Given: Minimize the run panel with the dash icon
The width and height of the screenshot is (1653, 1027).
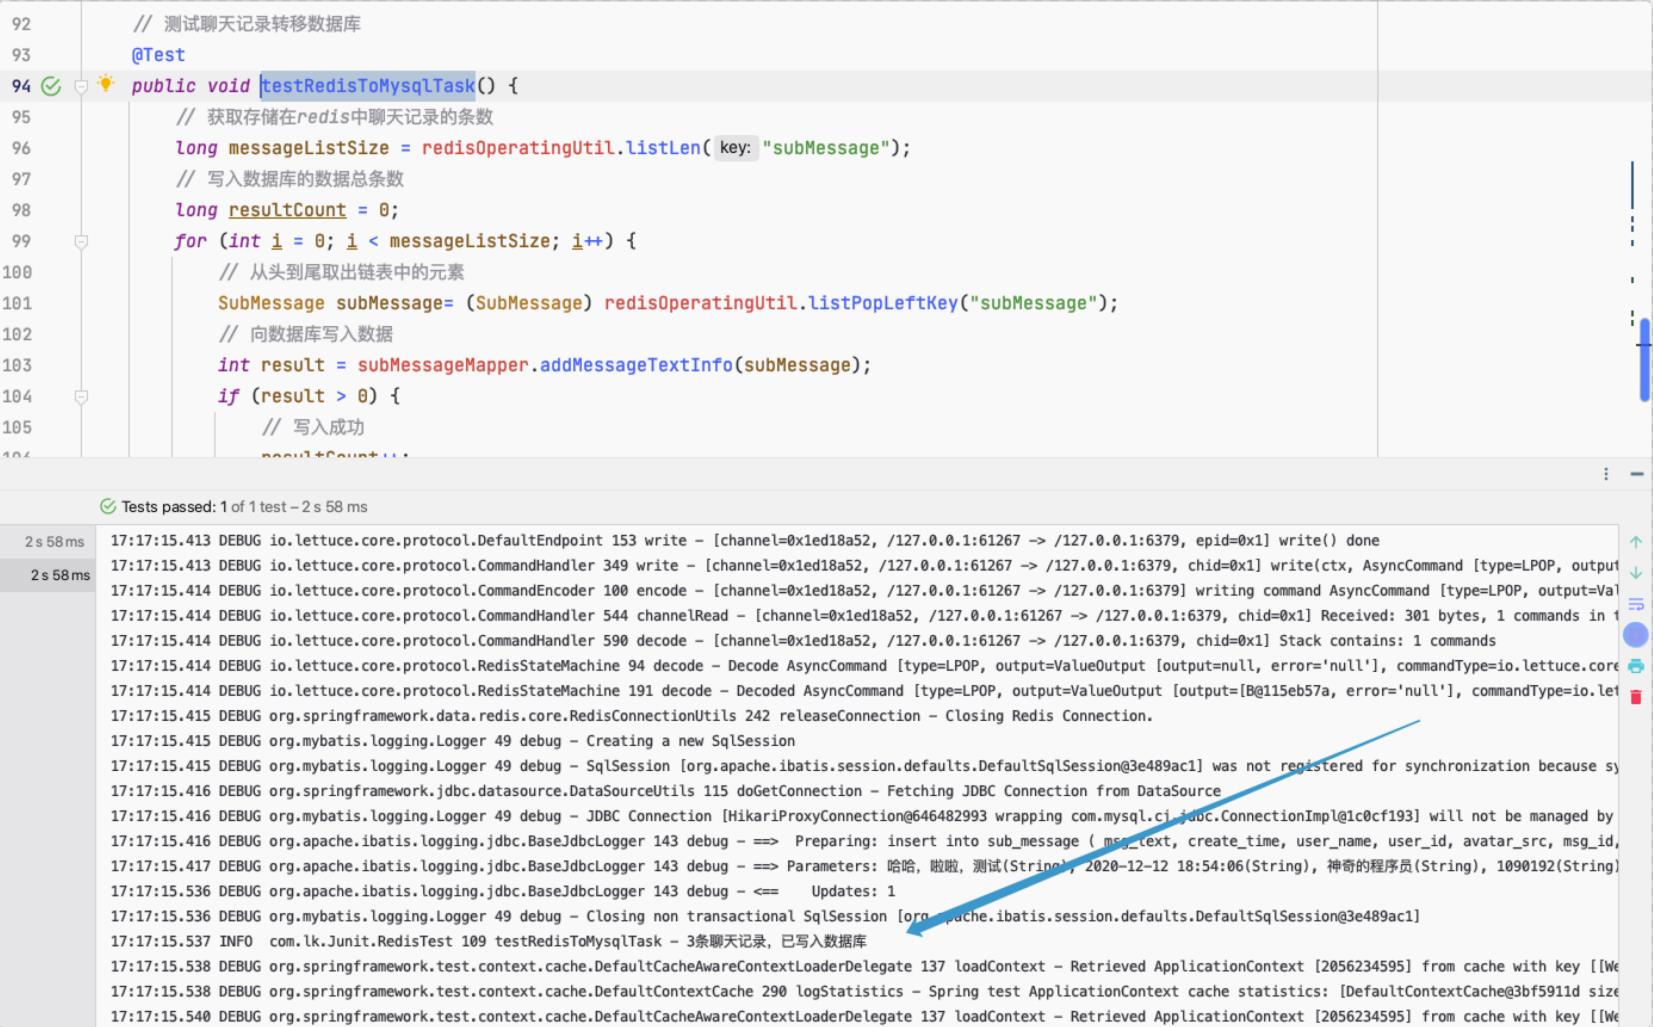Looking at the screenshot, I should pos(1637,474).
